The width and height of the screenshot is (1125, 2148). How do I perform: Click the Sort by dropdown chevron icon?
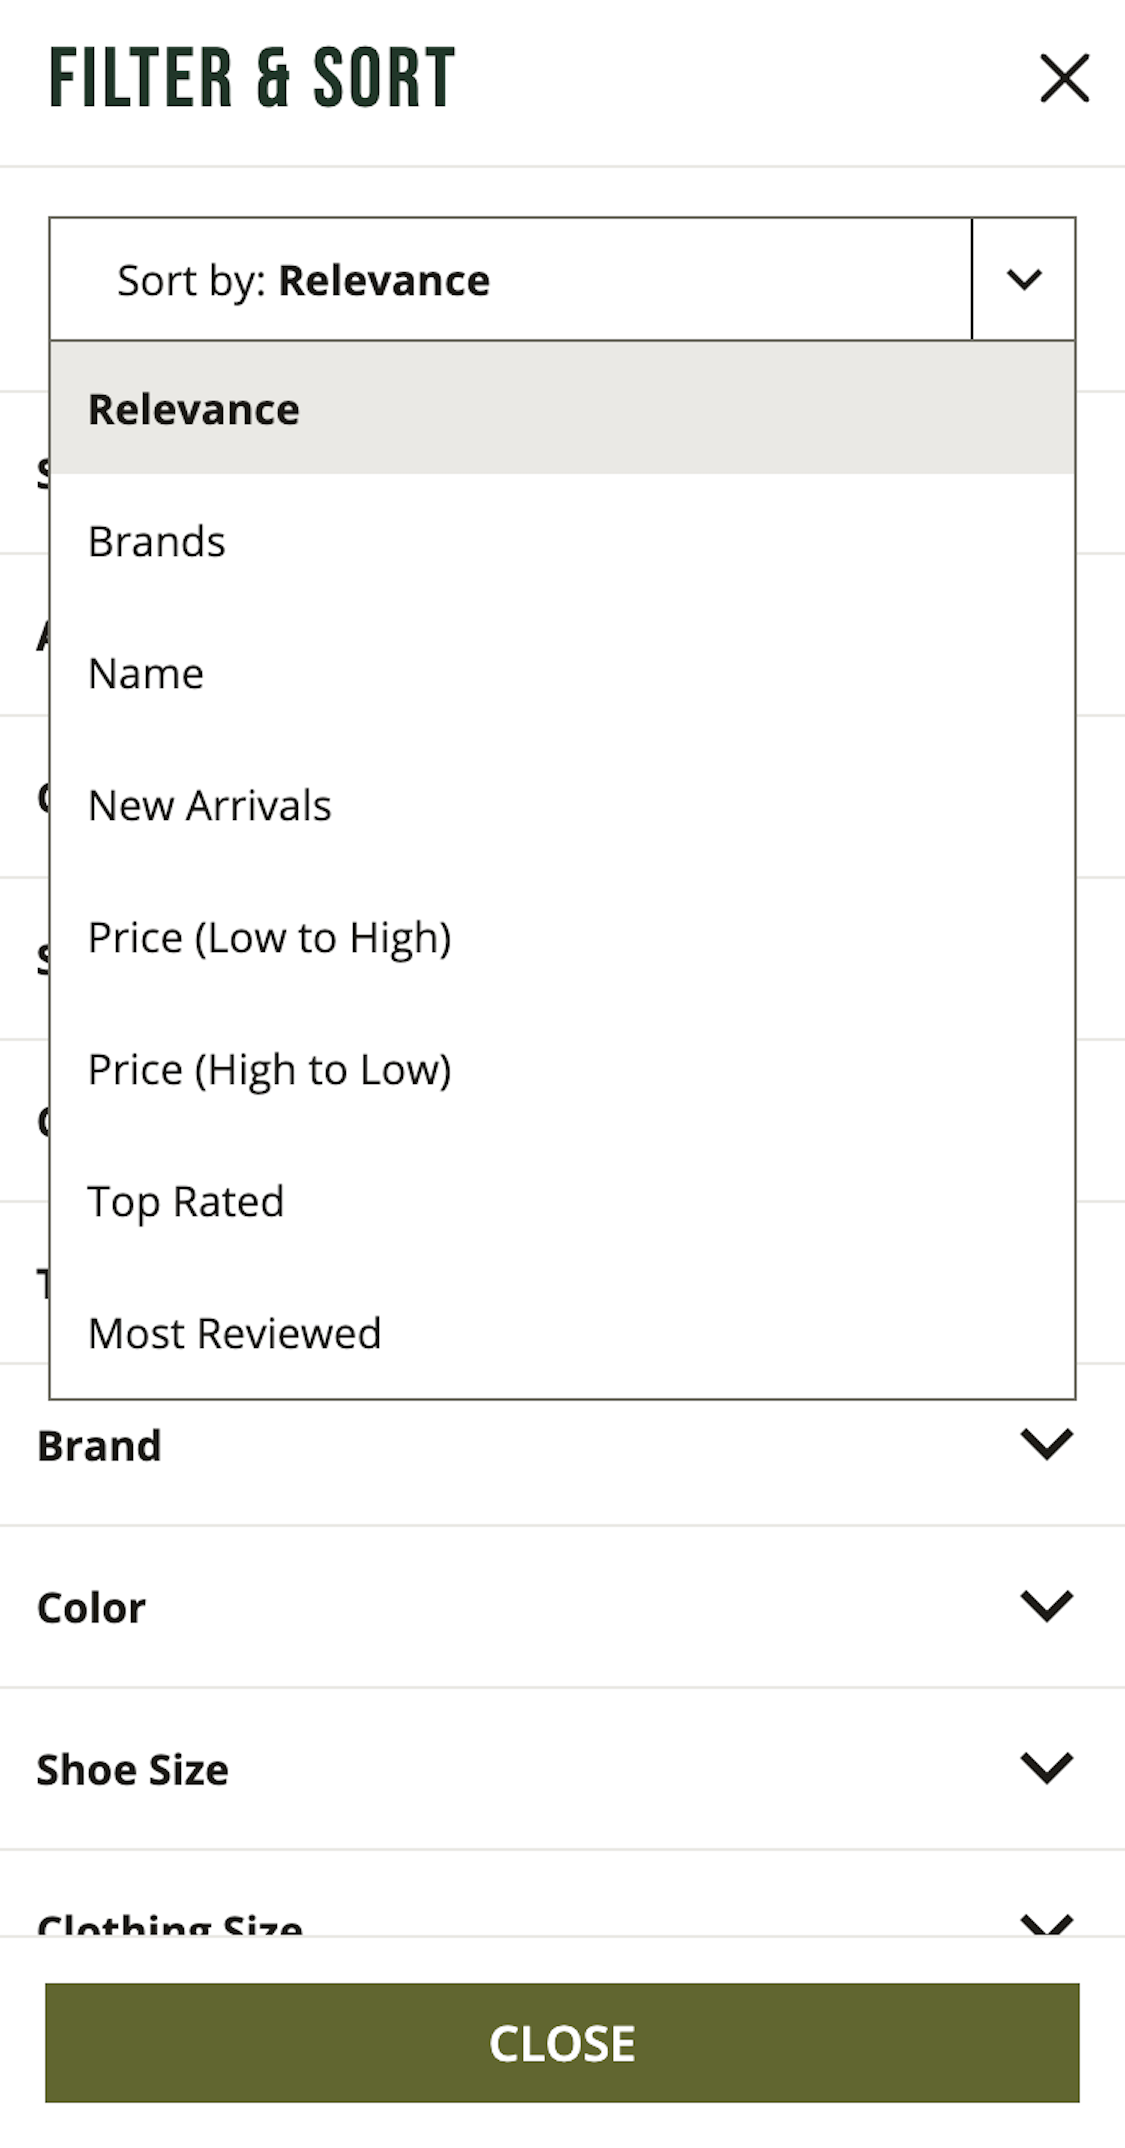1023,280
